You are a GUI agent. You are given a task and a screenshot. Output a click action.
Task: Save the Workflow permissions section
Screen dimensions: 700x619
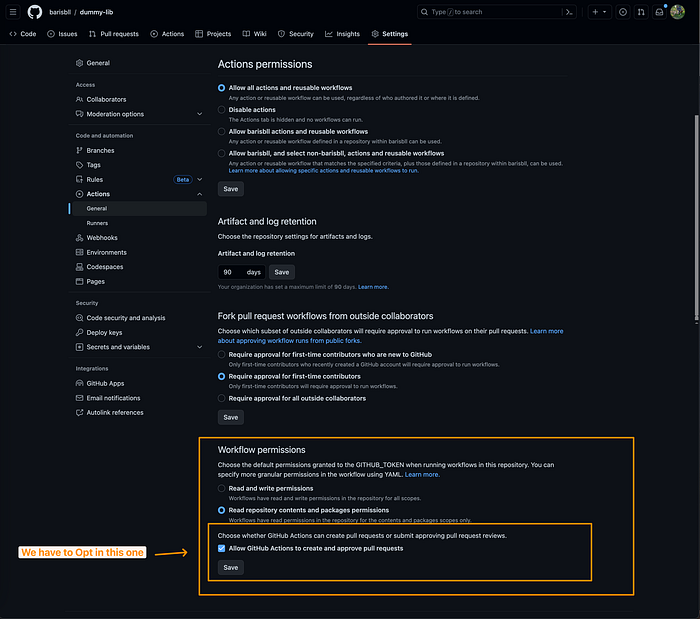(x=231, y=568)
